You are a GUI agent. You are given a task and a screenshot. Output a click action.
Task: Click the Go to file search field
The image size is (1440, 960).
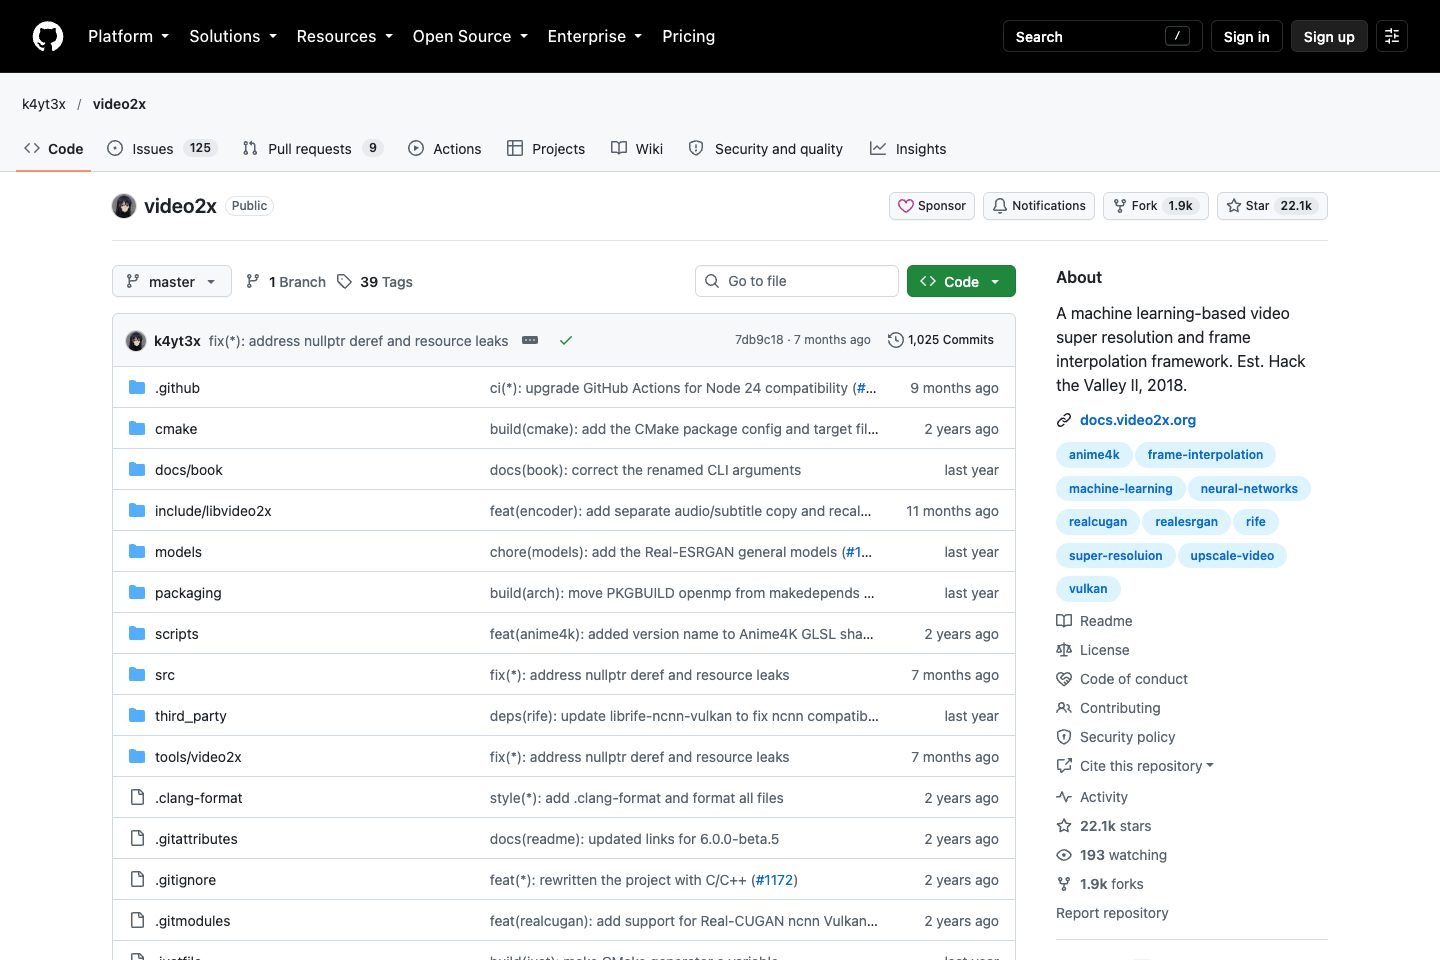797,281
